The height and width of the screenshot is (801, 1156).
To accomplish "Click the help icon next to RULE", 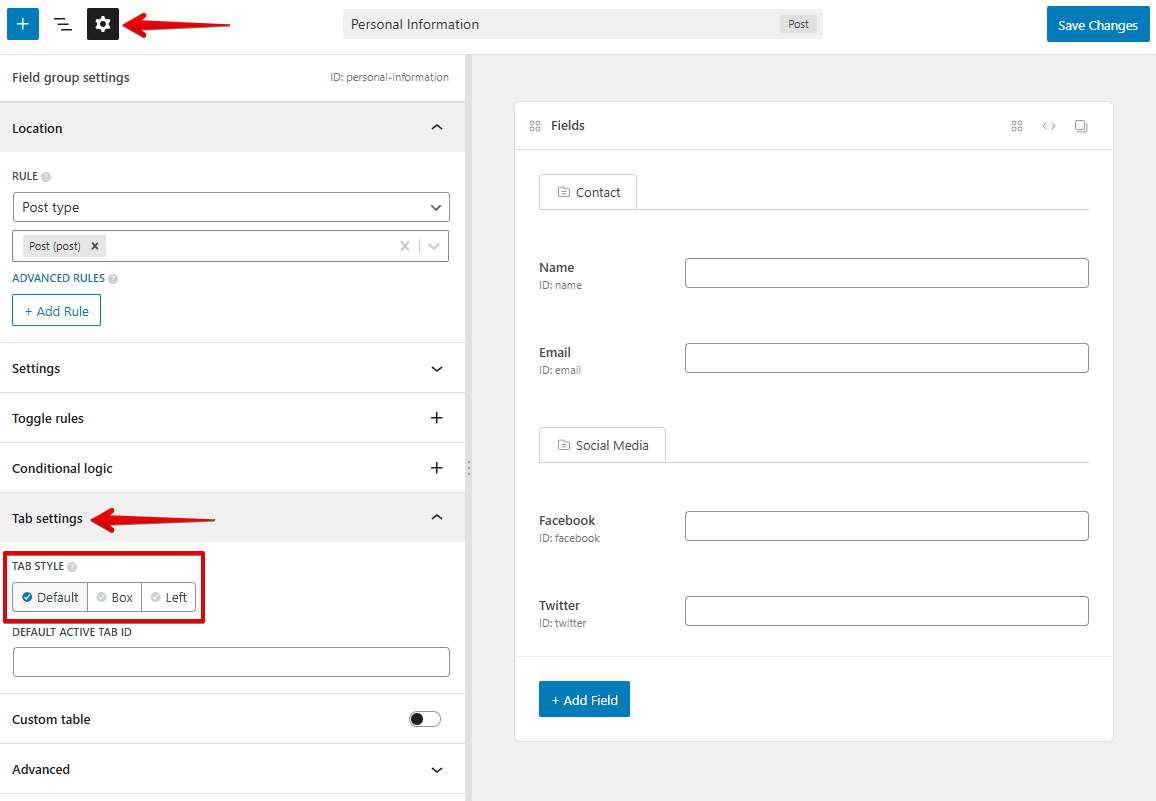I will [x=46, y=177].
